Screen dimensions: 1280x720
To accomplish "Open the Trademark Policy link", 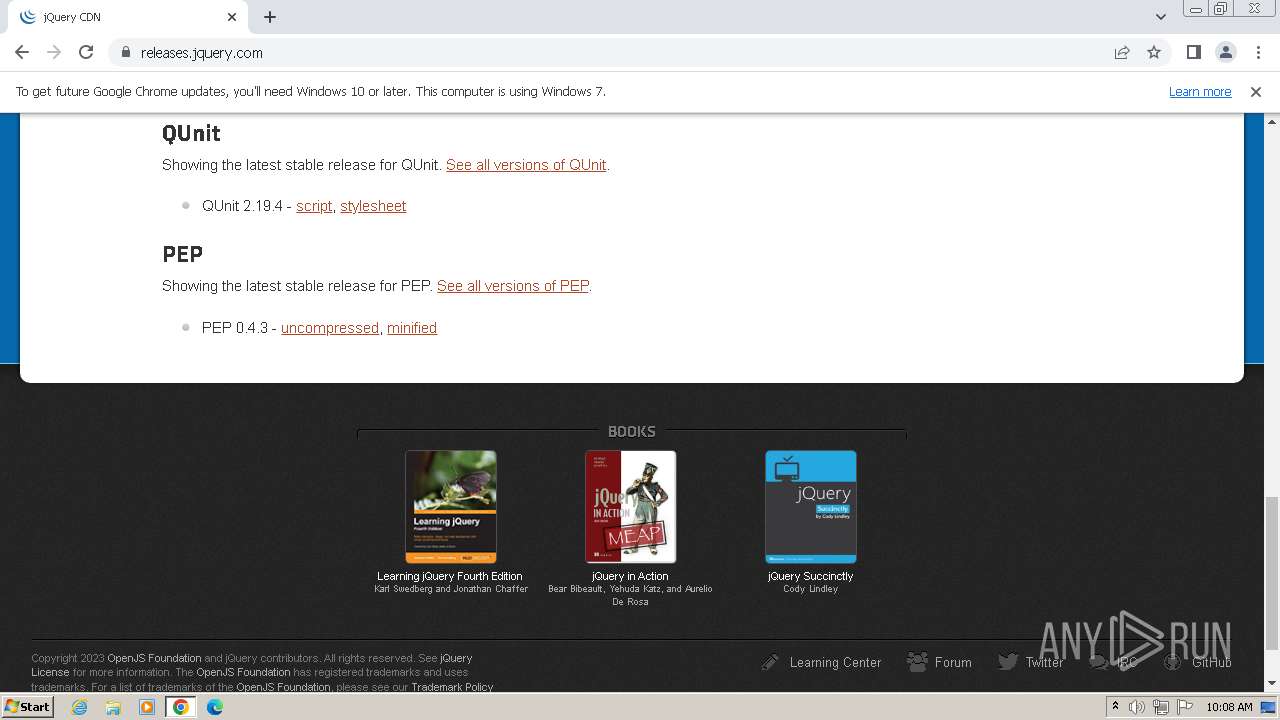I will pos(452,687).
